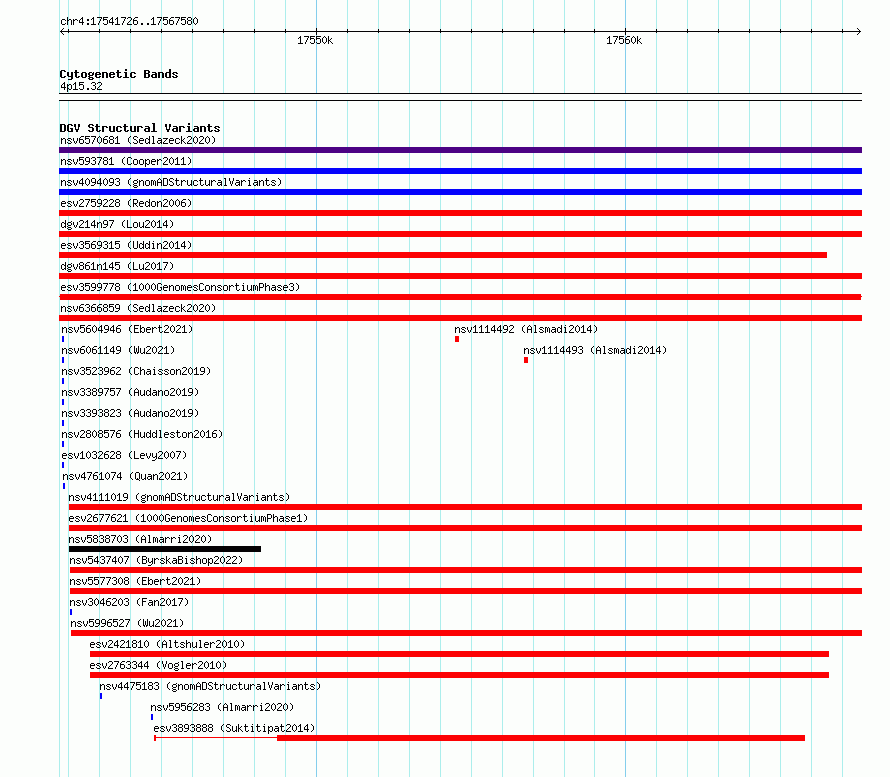Click the DGV Structural Variants track title
The width and height of the screenshot is (890, 777).
pos(140,128)
